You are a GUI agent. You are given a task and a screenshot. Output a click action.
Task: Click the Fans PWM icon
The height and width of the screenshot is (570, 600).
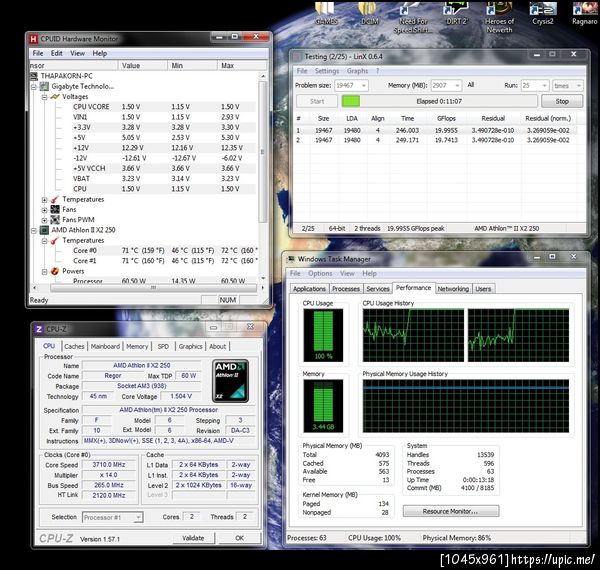coord(55,220)
